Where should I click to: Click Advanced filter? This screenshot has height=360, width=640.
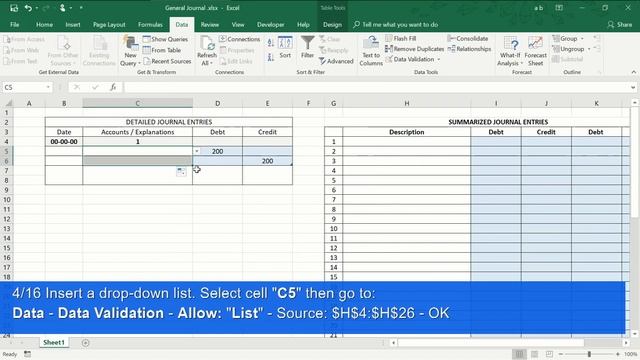pos(336,61)
